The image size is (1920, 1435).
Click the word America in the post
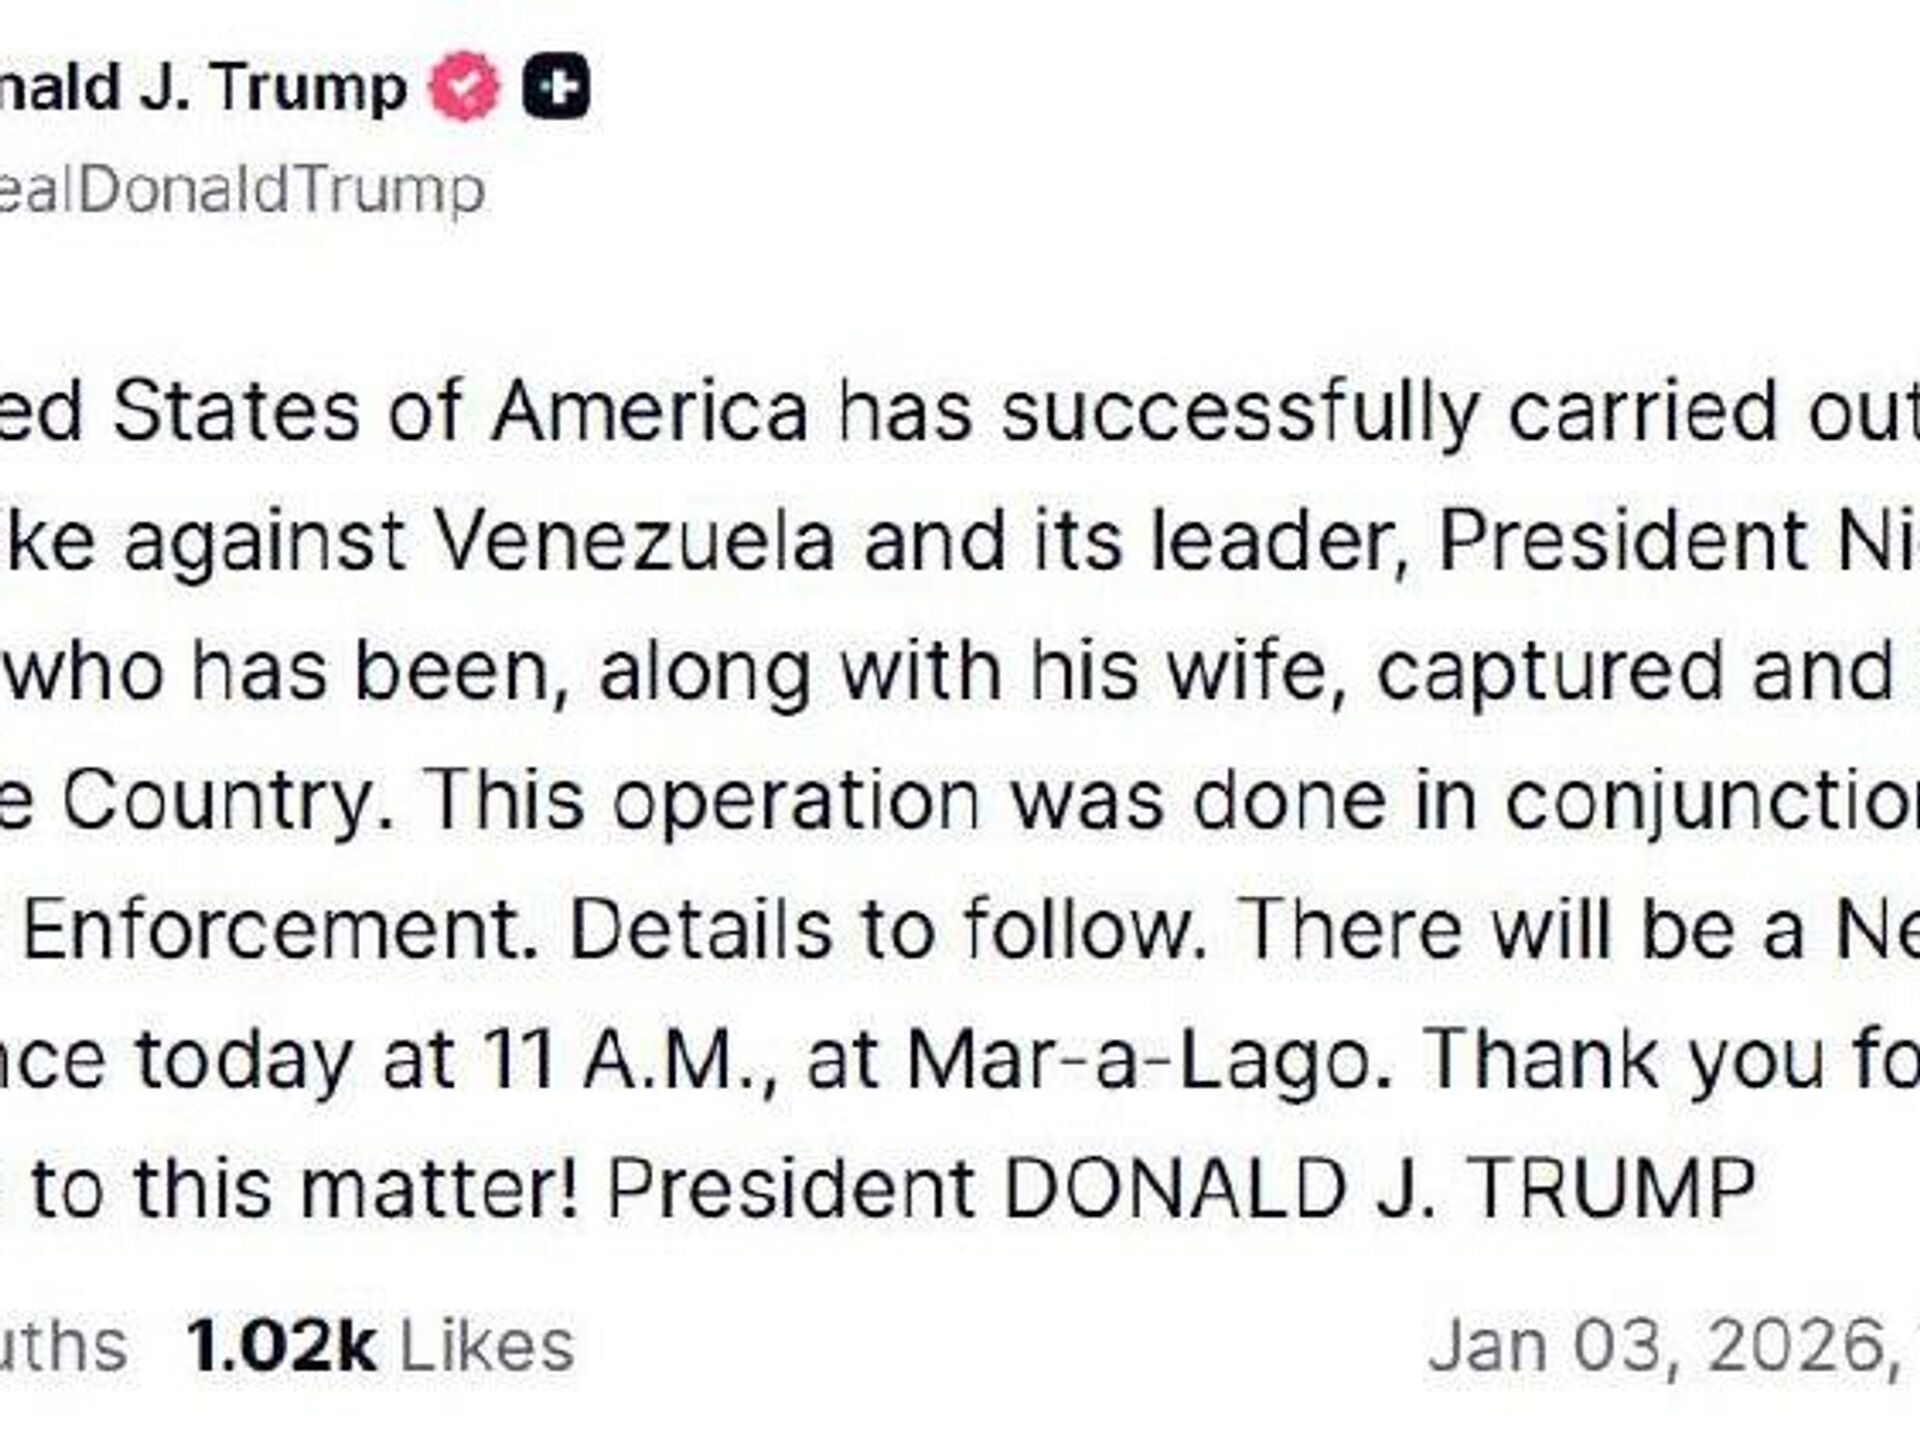click(x=650, y=411)
